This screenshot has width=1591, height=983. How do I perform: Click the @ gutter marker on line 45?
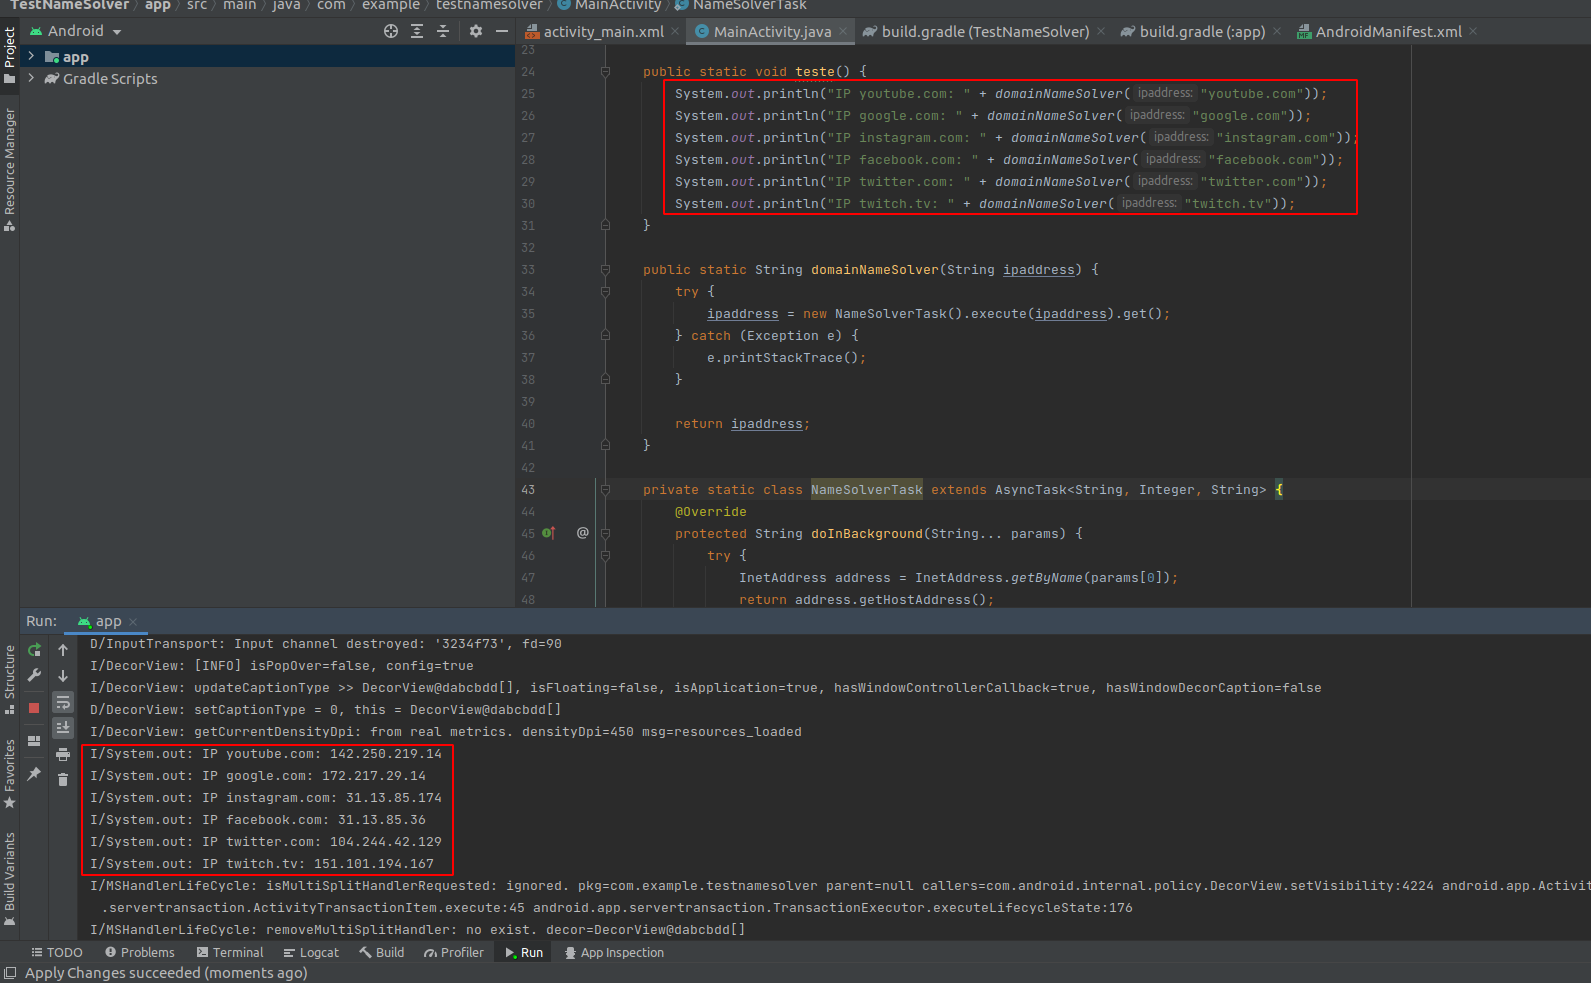[583, 533]
